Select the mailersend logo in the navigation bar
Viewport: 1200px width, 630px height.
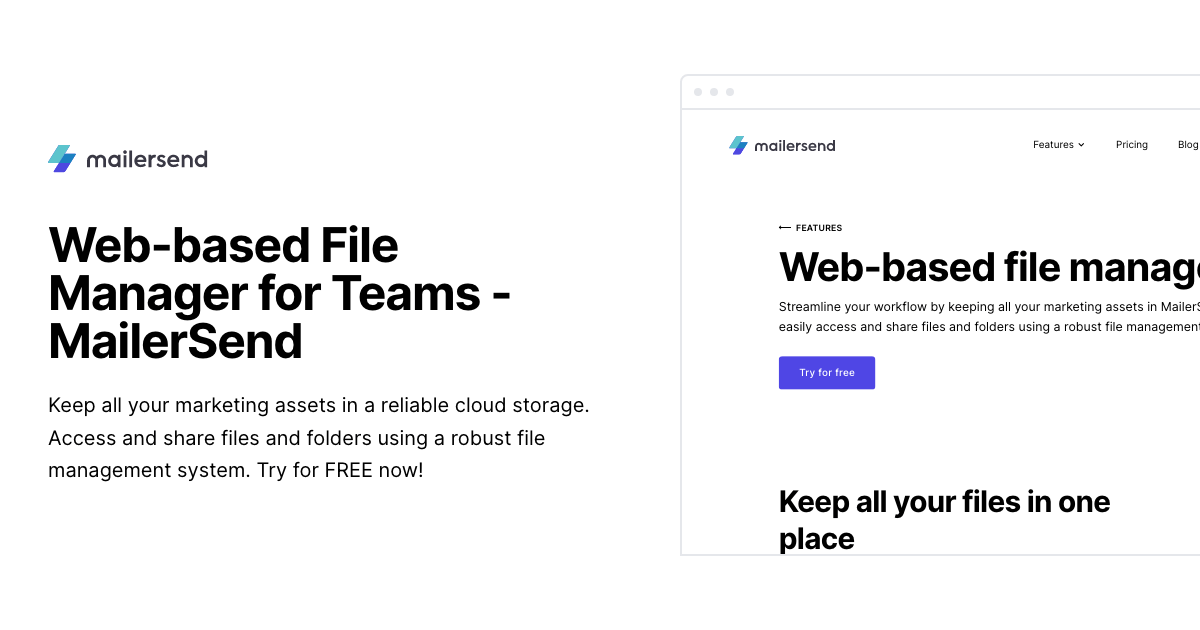coord(782,145)
